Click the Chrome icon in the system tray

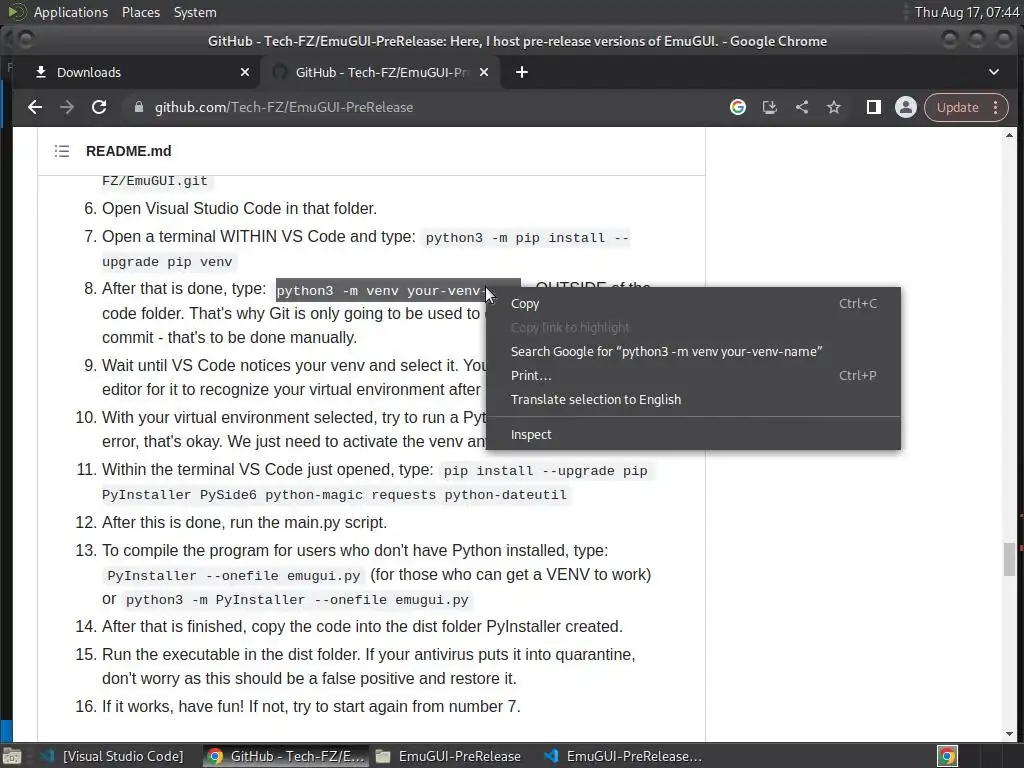[x=947, y=756]
